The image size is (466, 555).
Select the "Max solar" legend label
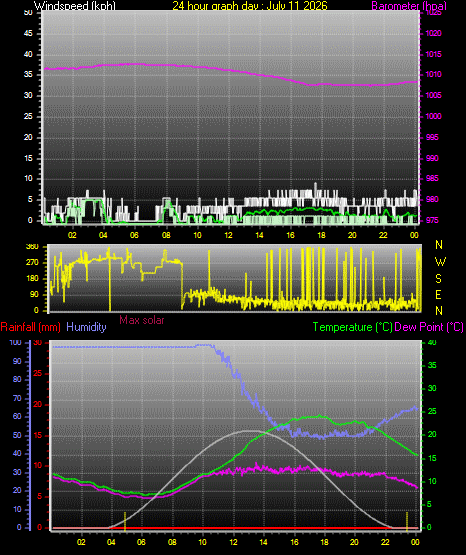[142, 320]
